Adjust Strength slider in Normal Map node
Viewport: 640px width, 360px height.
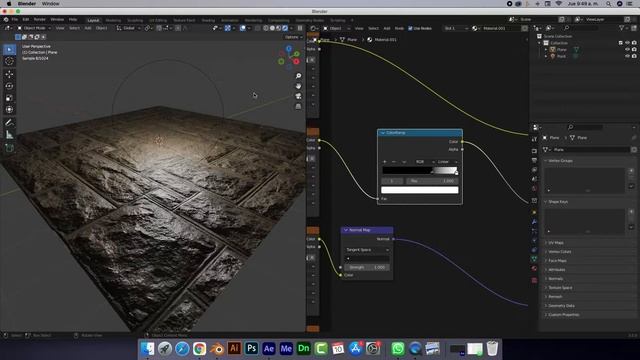point(367,267)
